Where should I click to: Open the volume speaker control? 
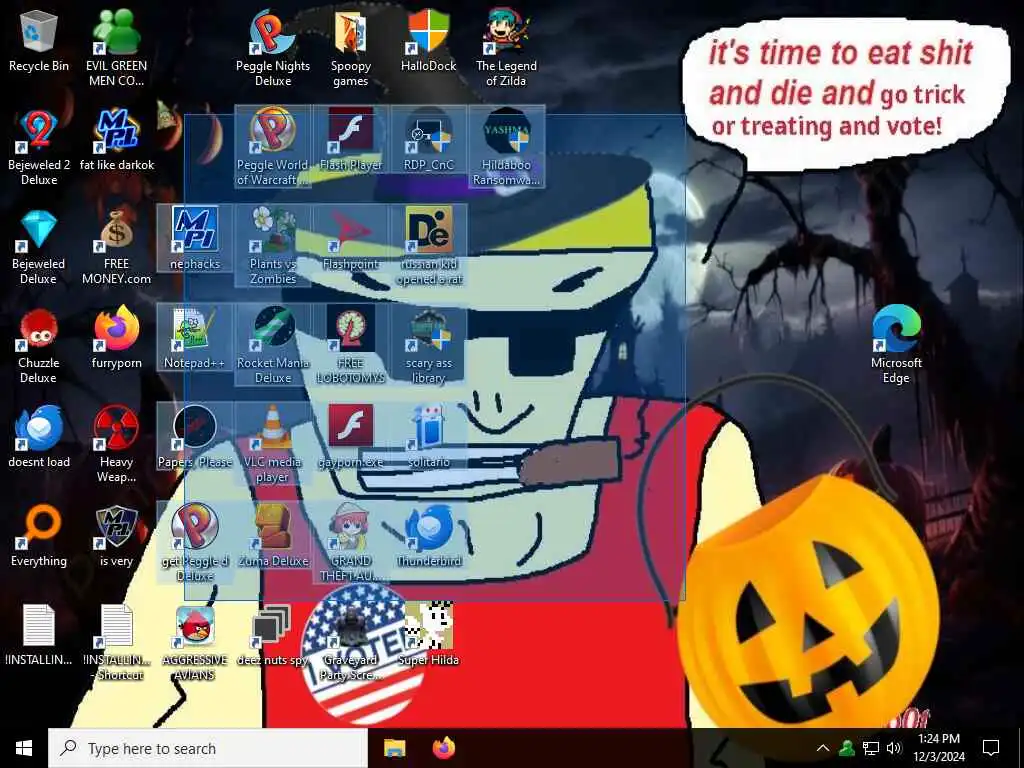pos(894,748)
